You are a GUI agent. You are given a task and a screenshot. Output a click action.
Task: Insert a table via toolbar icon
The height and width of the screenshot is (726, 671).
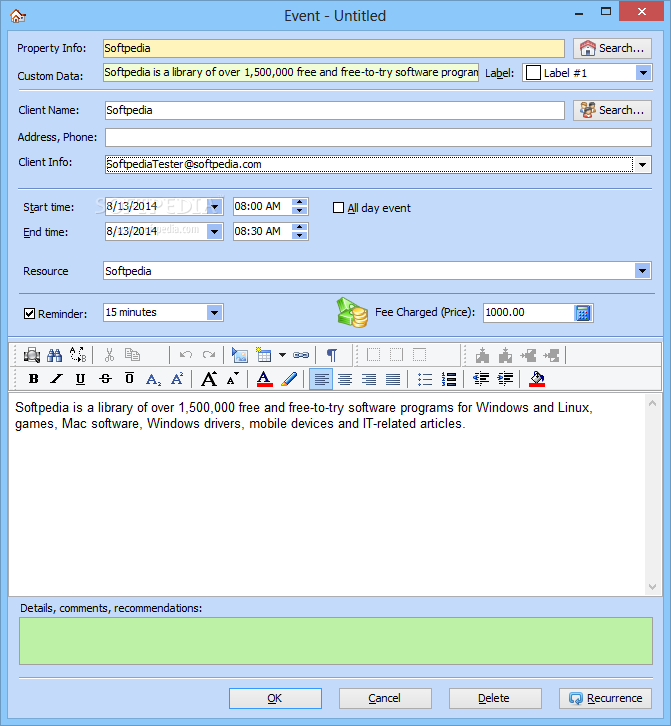click(264, 355)
